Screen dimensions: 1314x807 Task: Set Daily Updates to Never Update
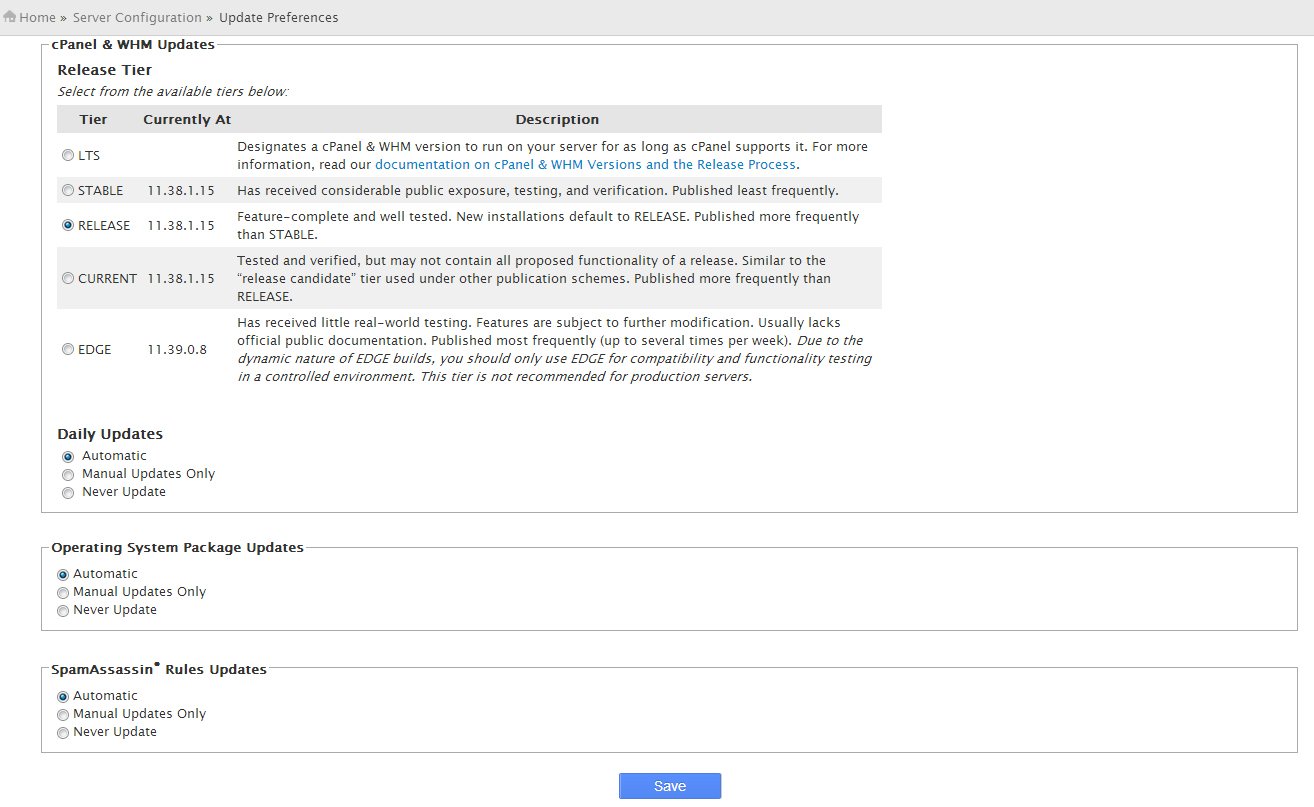tap(68, 492)
